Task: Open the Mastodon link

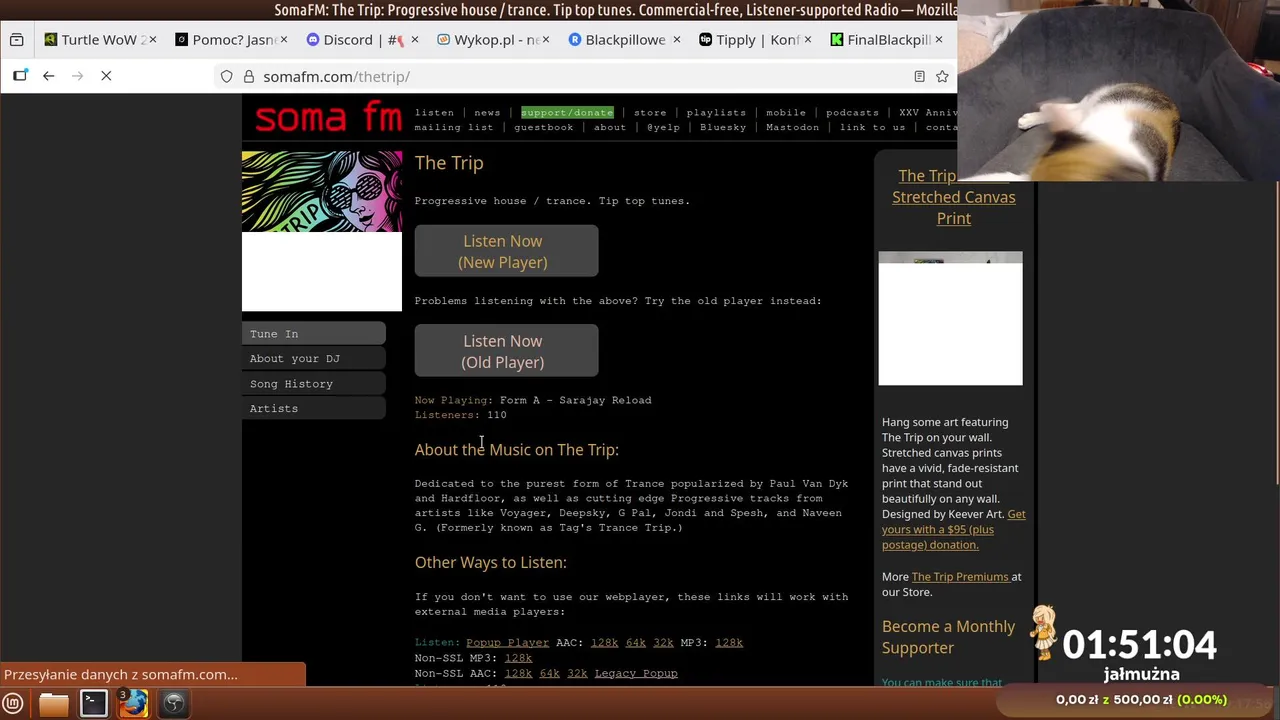Action: [792, 127]
